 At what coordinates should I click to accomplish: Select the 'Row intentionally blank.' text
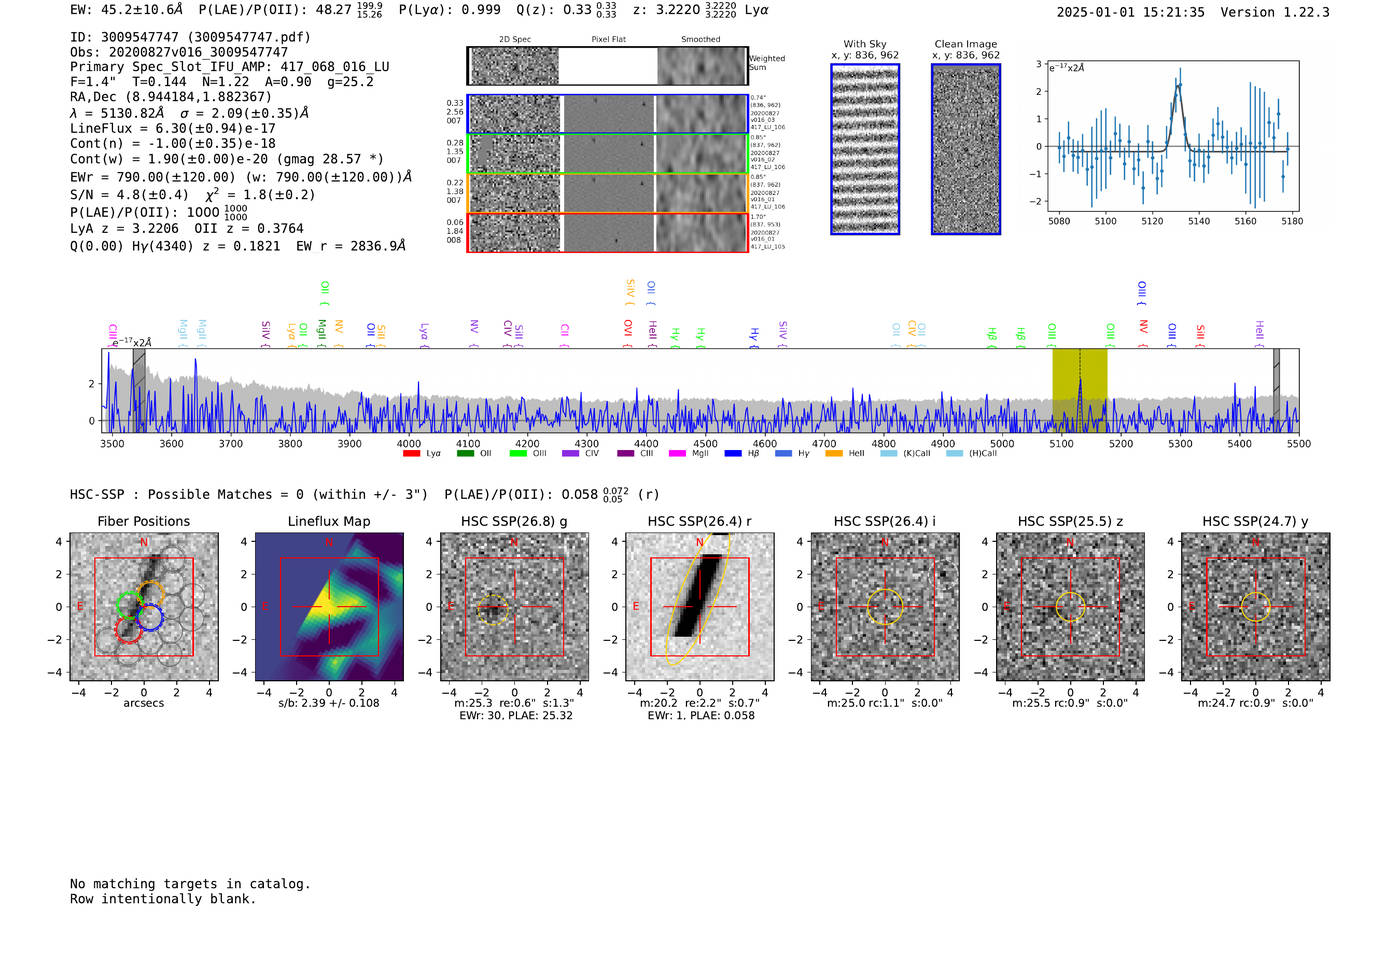[x=163, y=899]
